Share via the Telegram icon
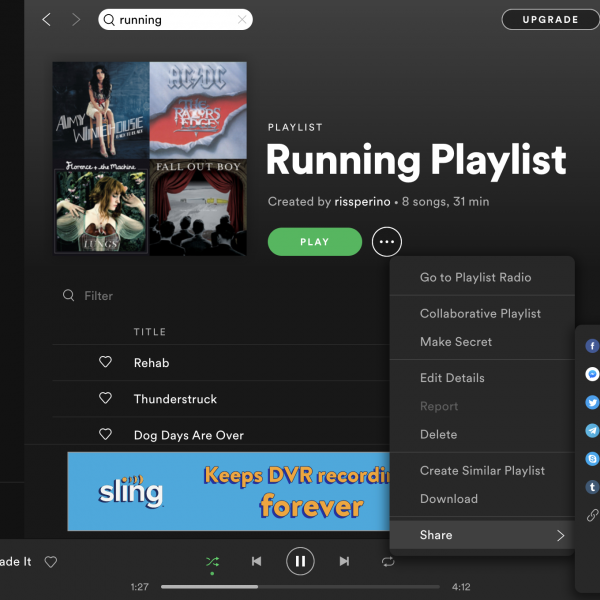Screen dimensions: 600x600 592,430
